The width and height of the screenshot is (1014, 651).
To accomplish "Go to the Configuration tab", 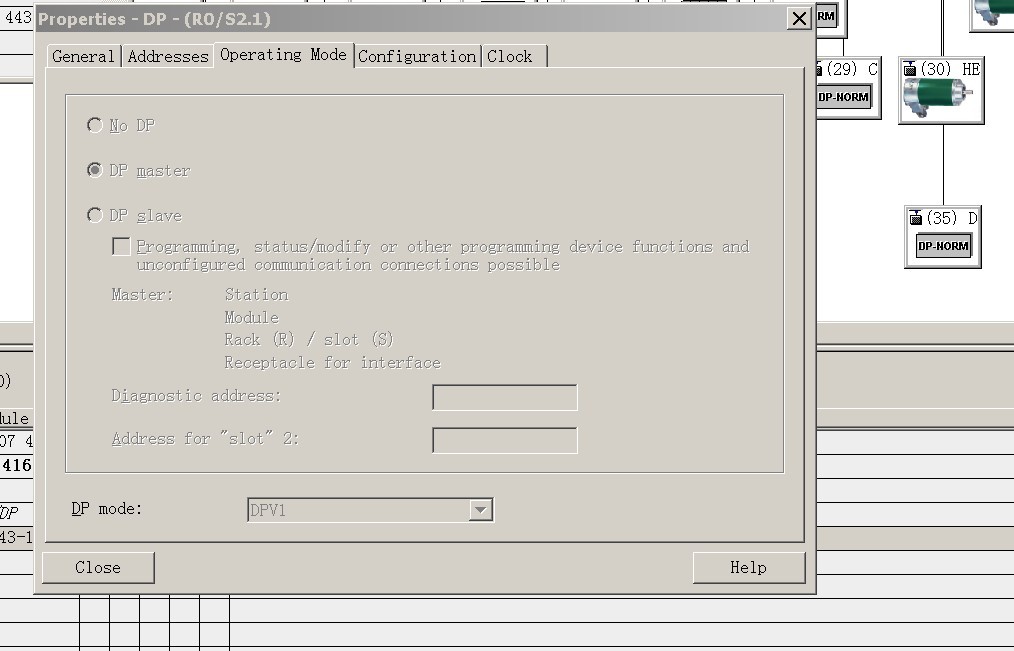I will click(x=417, y=56).
